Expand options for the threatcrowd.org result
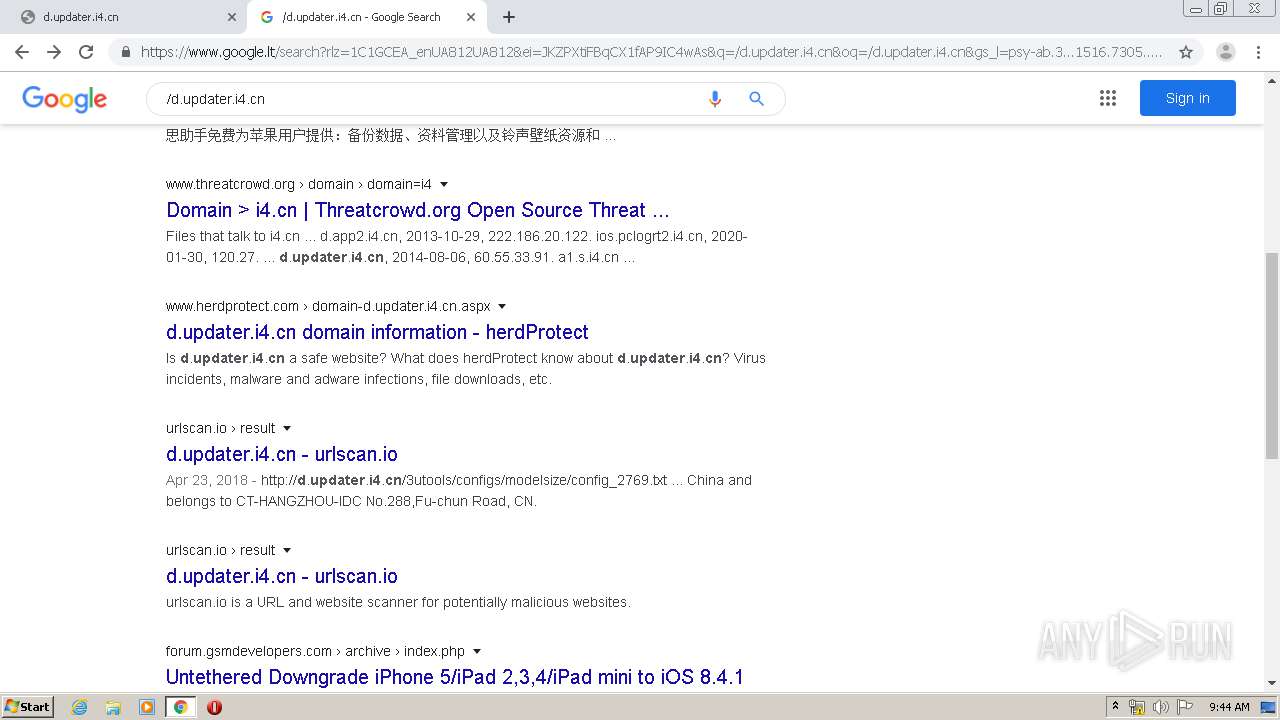The height and width of the screenshot is (720, 1280). (444, 184)
